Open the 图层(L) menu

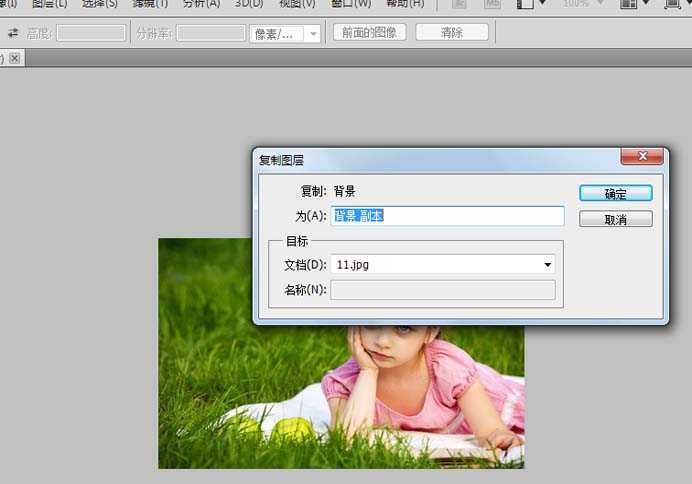(x=49, y=4)
